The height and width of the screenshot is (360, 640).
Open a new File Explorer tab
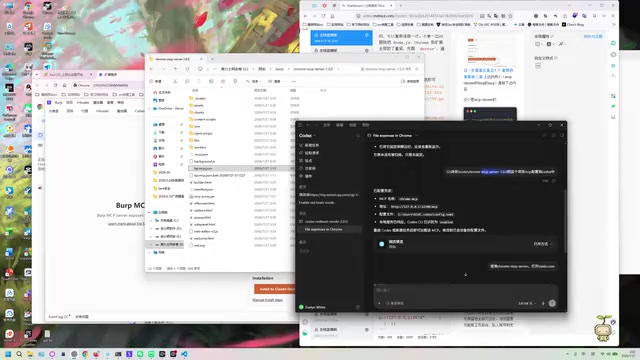tap(212, 59)
